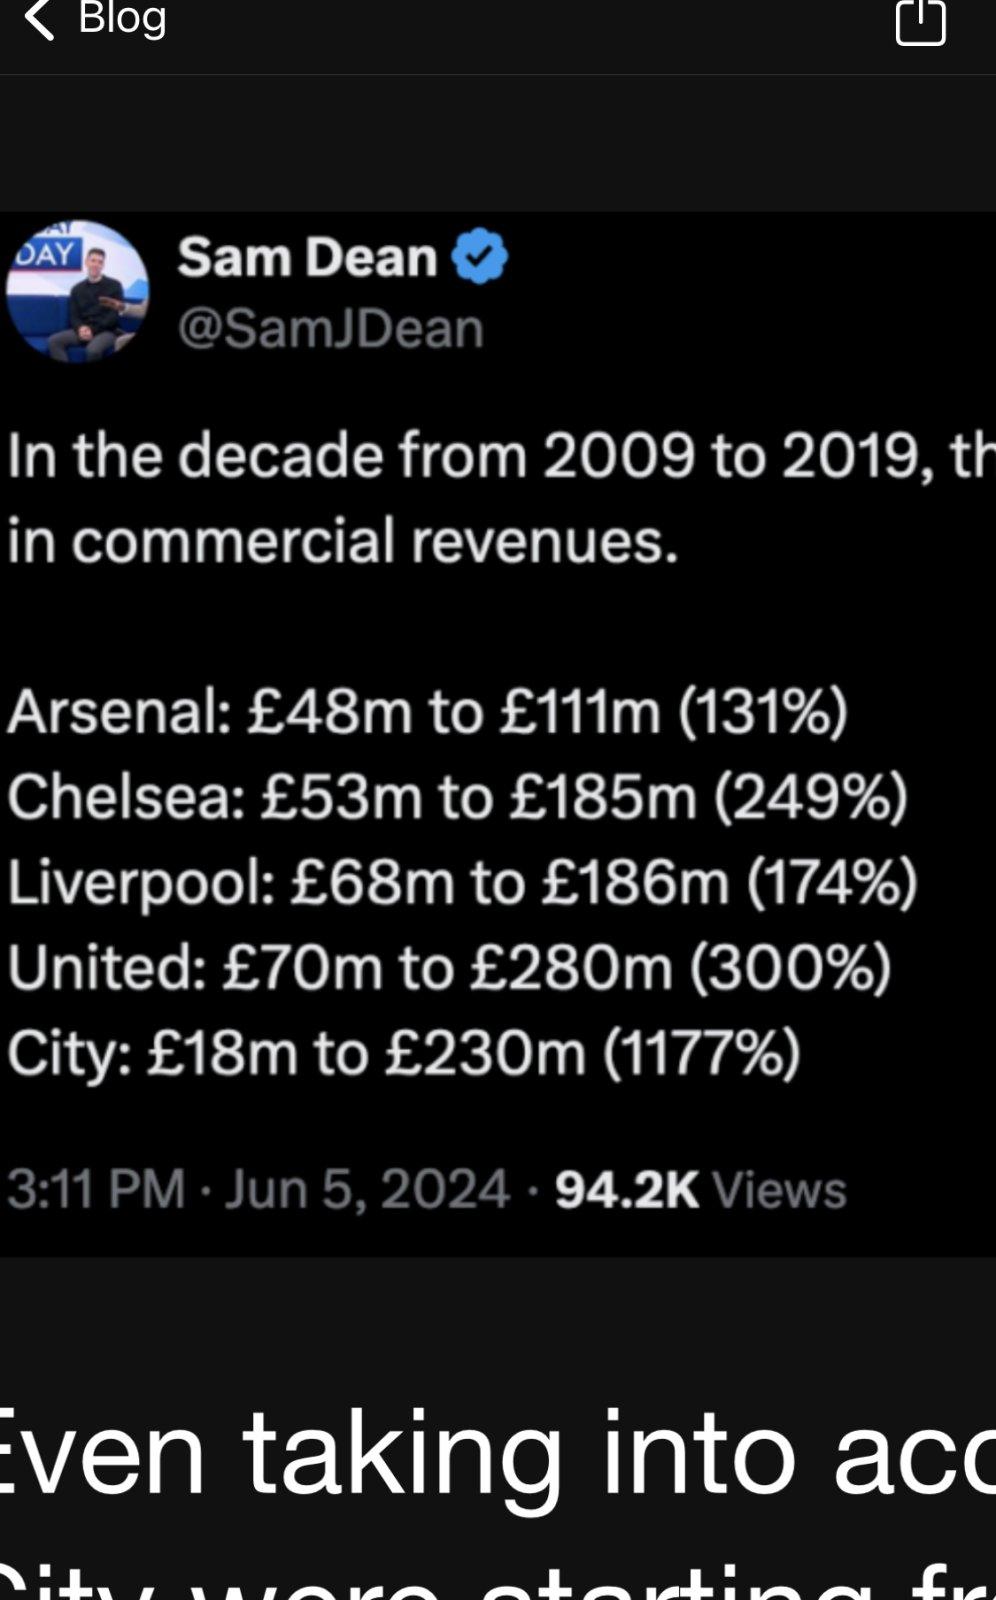Select the Arsenal £48m to £111m row
Screen dimensions: 996x1600
click(x=427, y=712)
